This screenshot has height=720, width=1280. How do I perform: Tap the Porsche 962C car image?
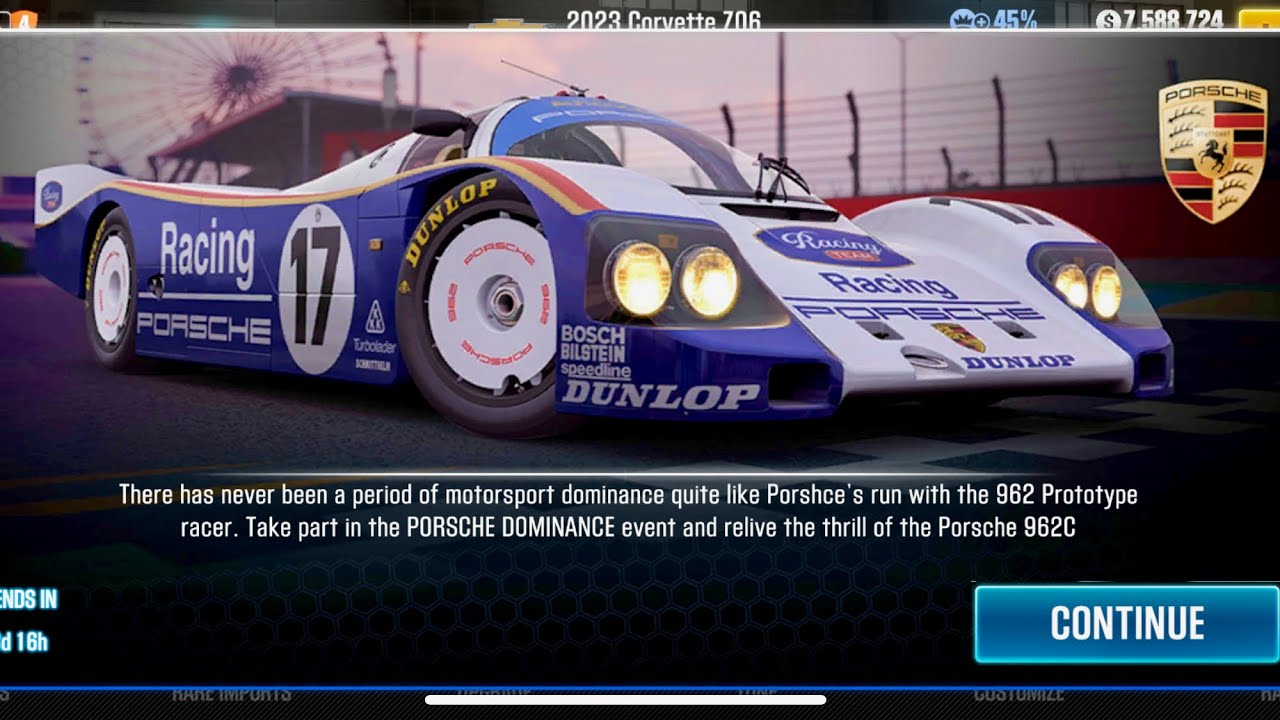pos(604,250)
